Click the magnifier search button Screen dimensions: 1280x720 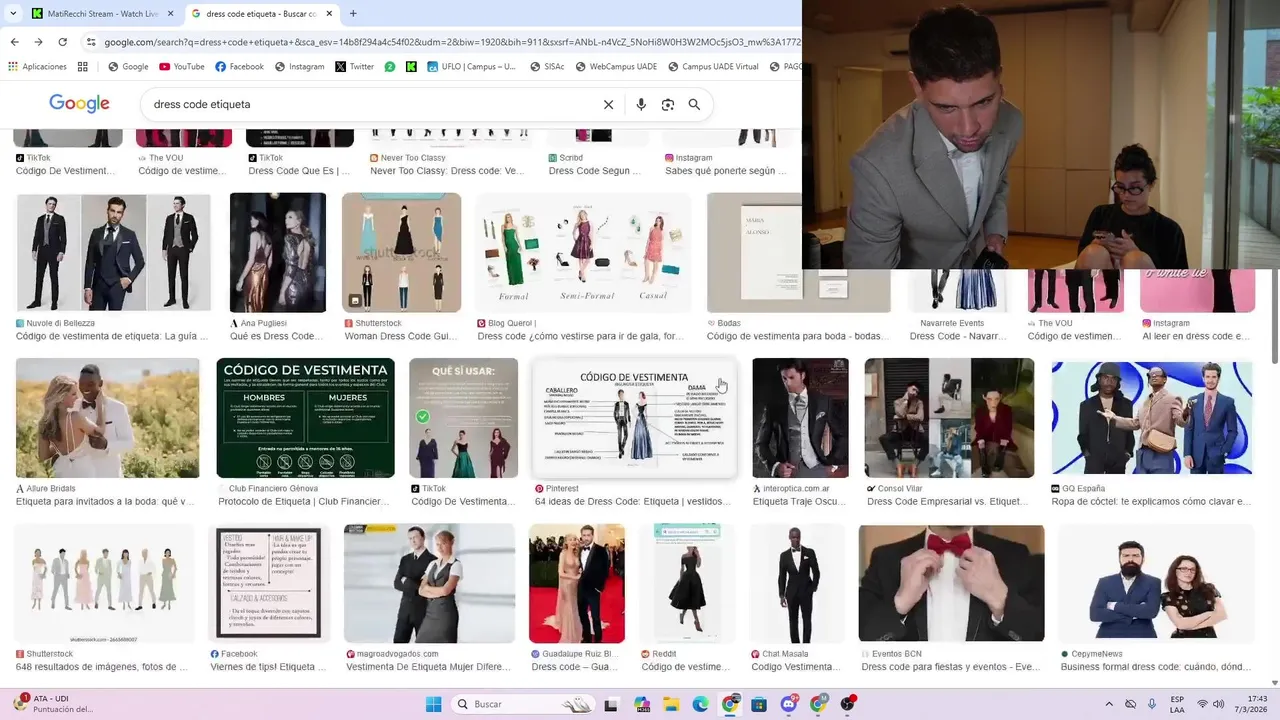(694, 105)
